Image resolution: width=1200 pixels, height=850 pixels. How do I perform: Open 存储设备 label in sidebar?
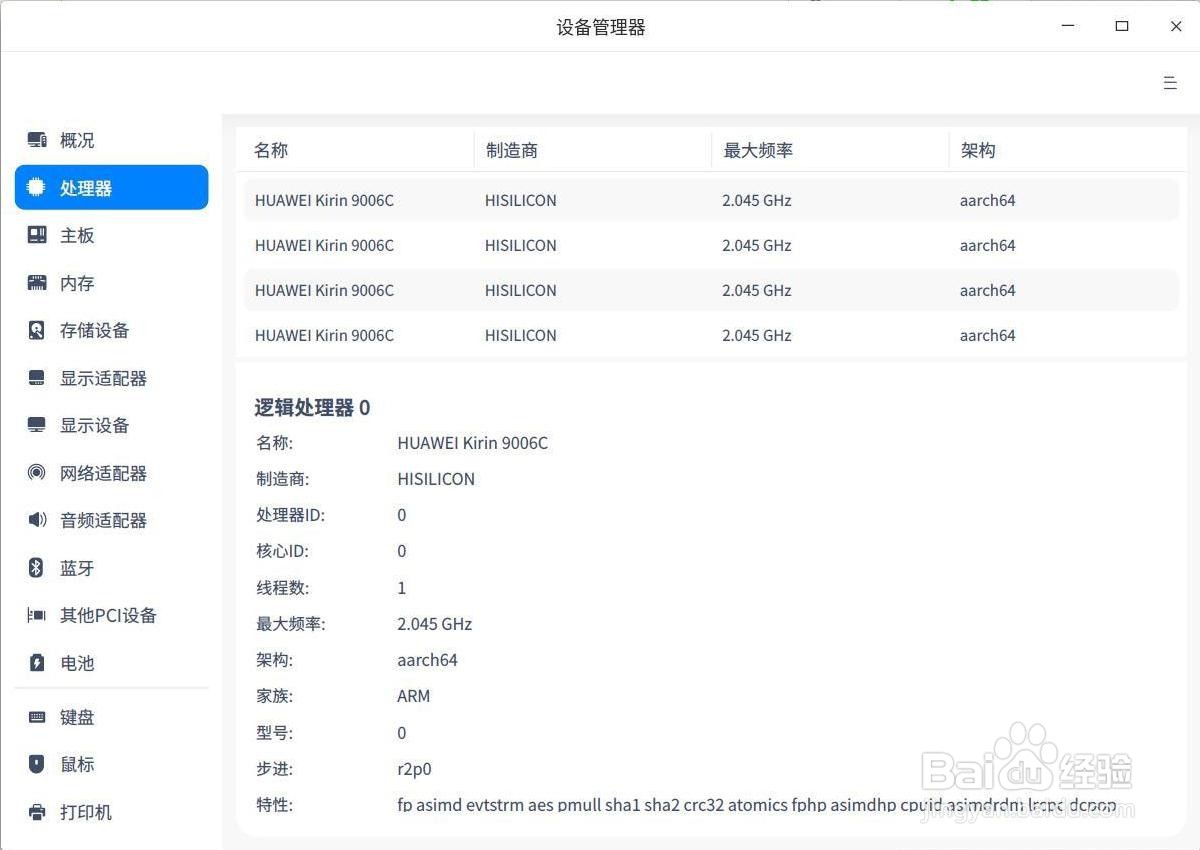[x=94, y=330]
